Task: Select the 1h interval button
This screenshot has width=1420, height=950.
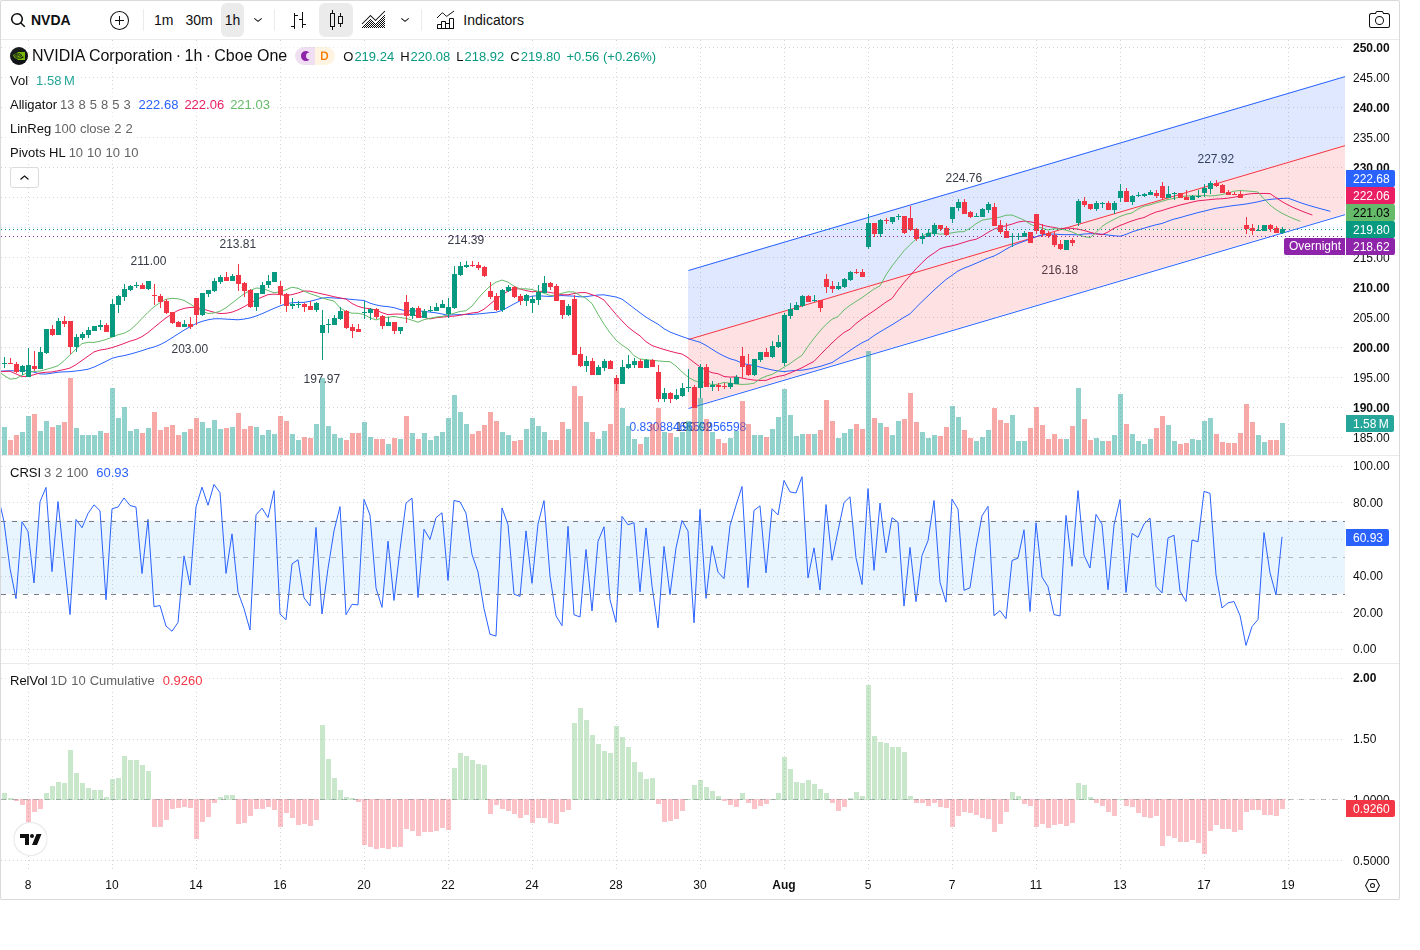Action: point(233,20)
